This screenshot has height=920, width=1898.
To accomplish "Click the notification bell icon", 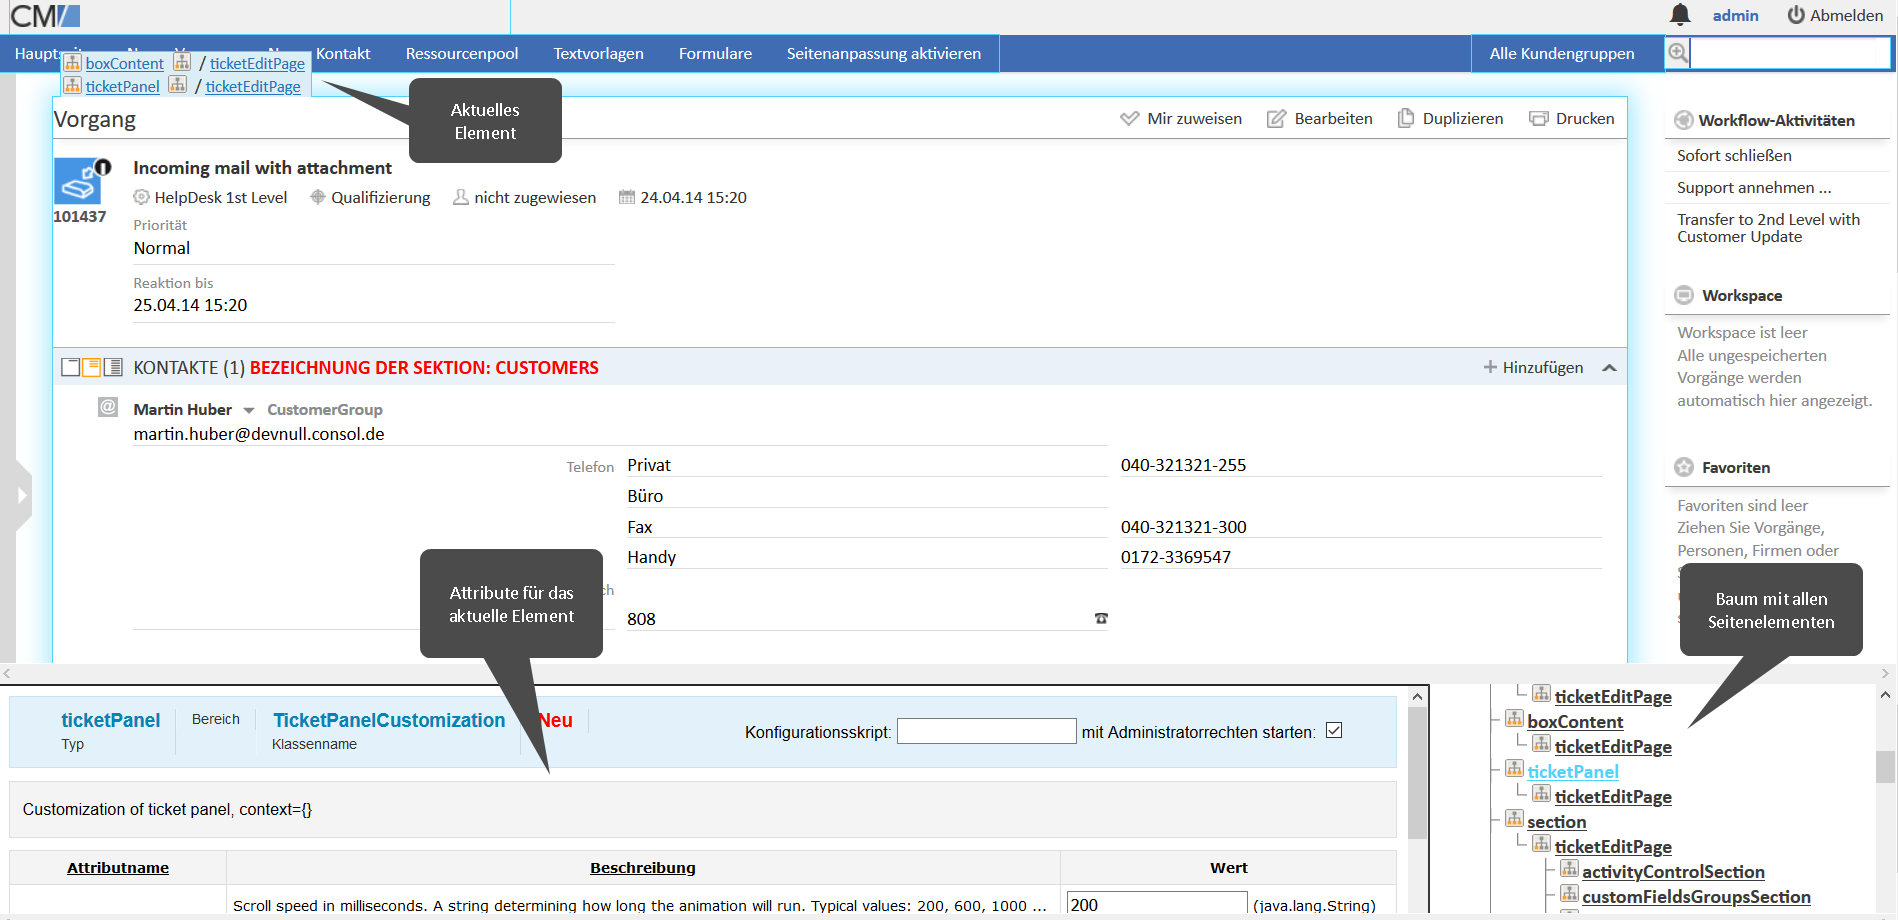I will [x=1680, y=15].
